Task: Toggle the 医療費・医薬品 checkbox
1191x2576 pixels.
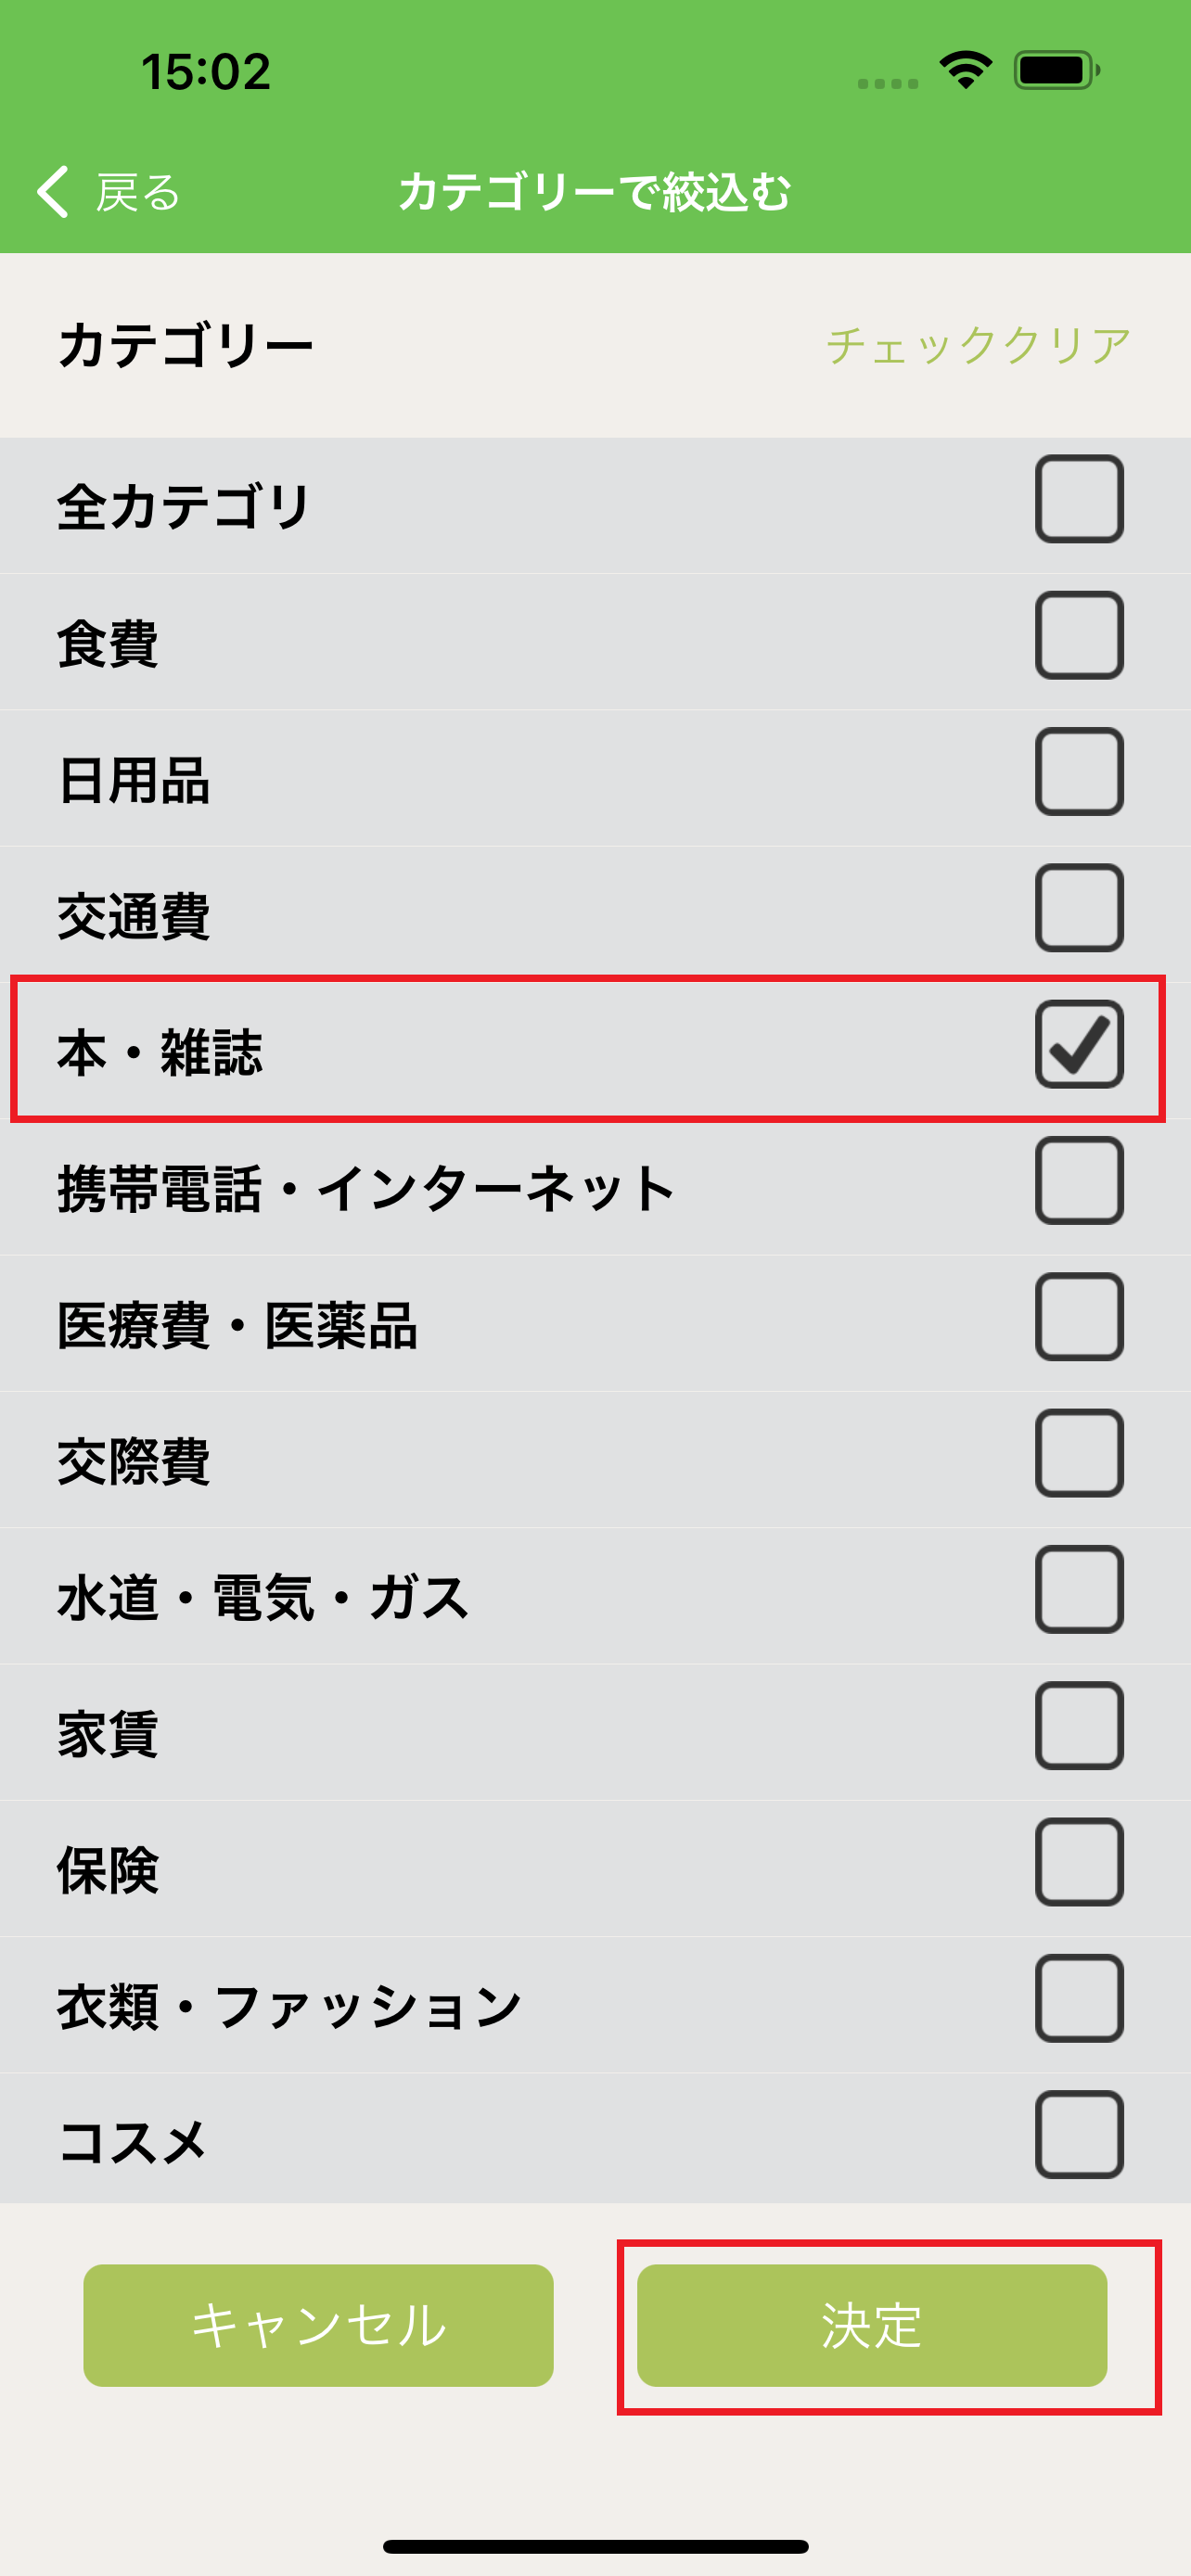Action: (1078, 1317)
